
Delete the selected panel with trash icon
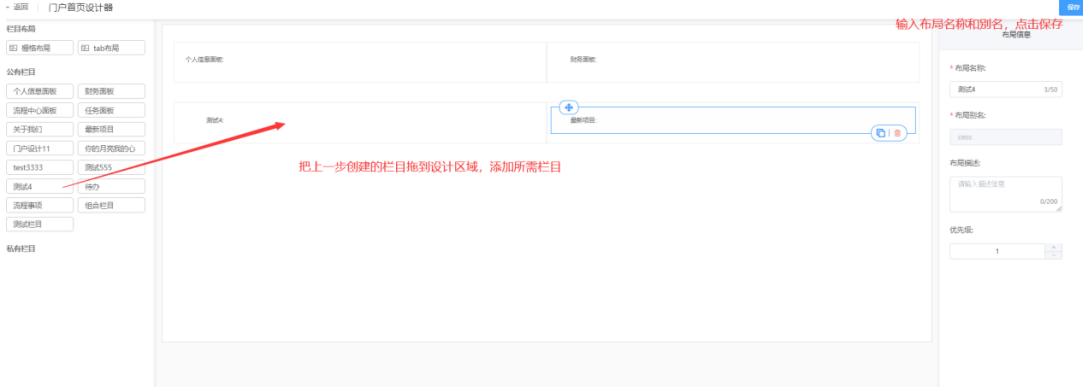click(x=897, y=133)
